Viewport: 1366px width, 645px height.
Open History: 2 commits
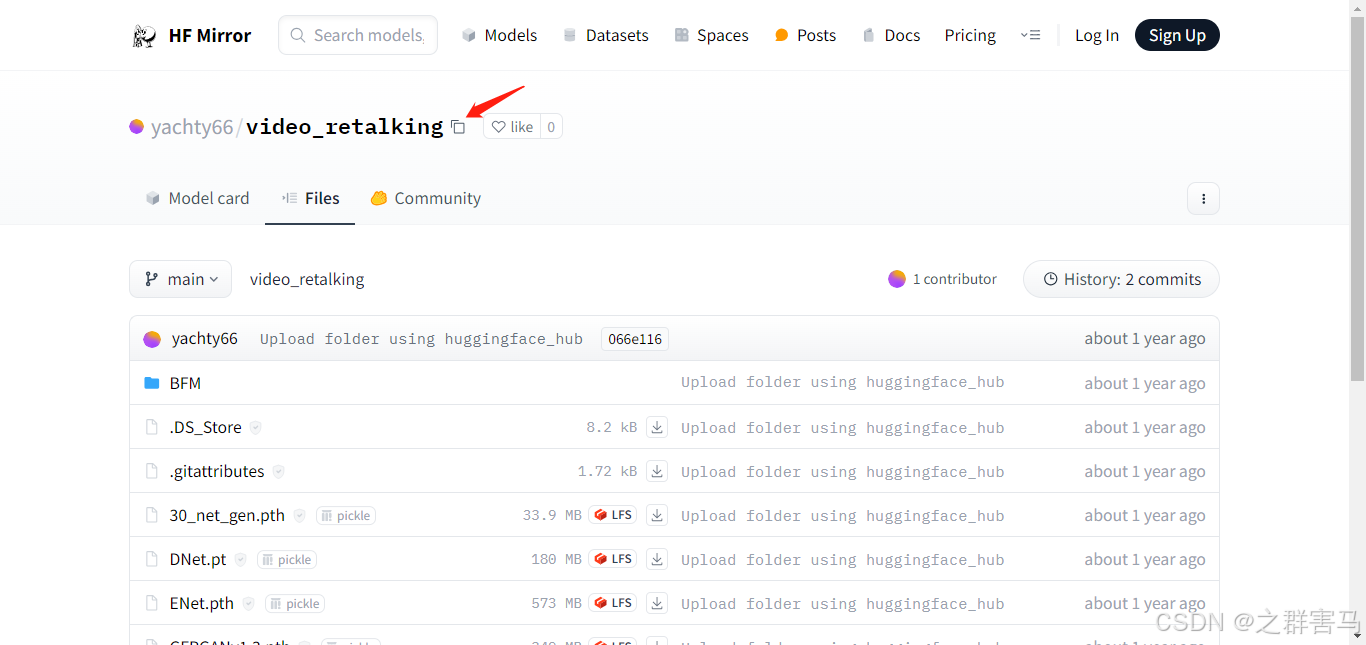pyautogui.click(x=1121, y=279)
